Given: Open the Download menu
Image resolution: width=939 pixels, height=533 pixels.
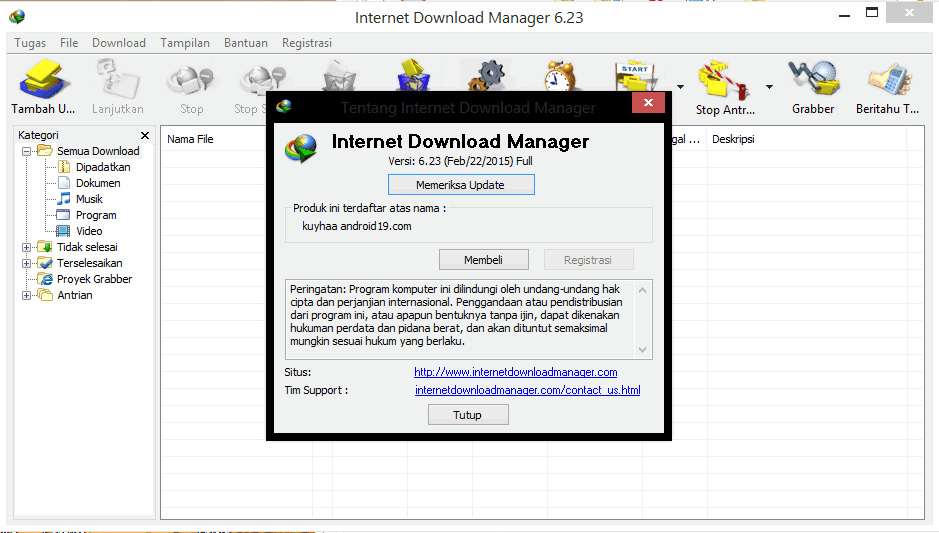Looking at the screenshot, I should [x=119, y=43].
